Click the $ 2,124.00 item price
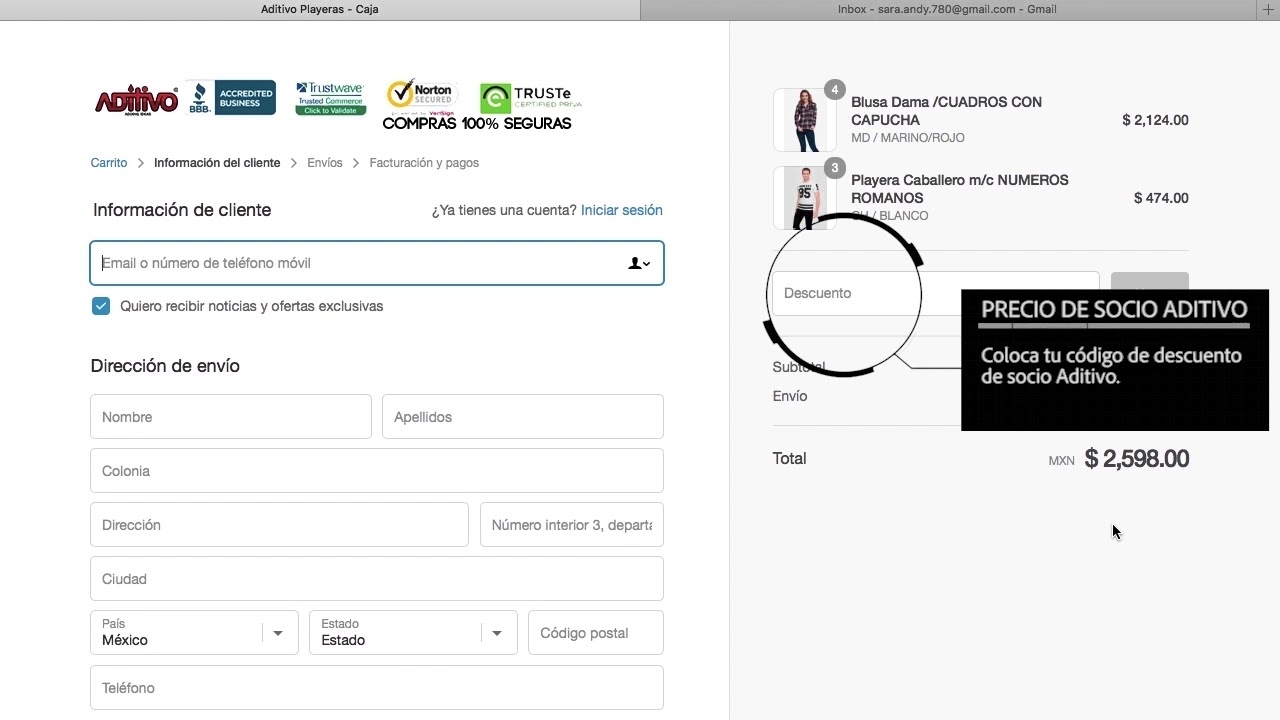The image size is (1280, 720). tap(1155, 120)
